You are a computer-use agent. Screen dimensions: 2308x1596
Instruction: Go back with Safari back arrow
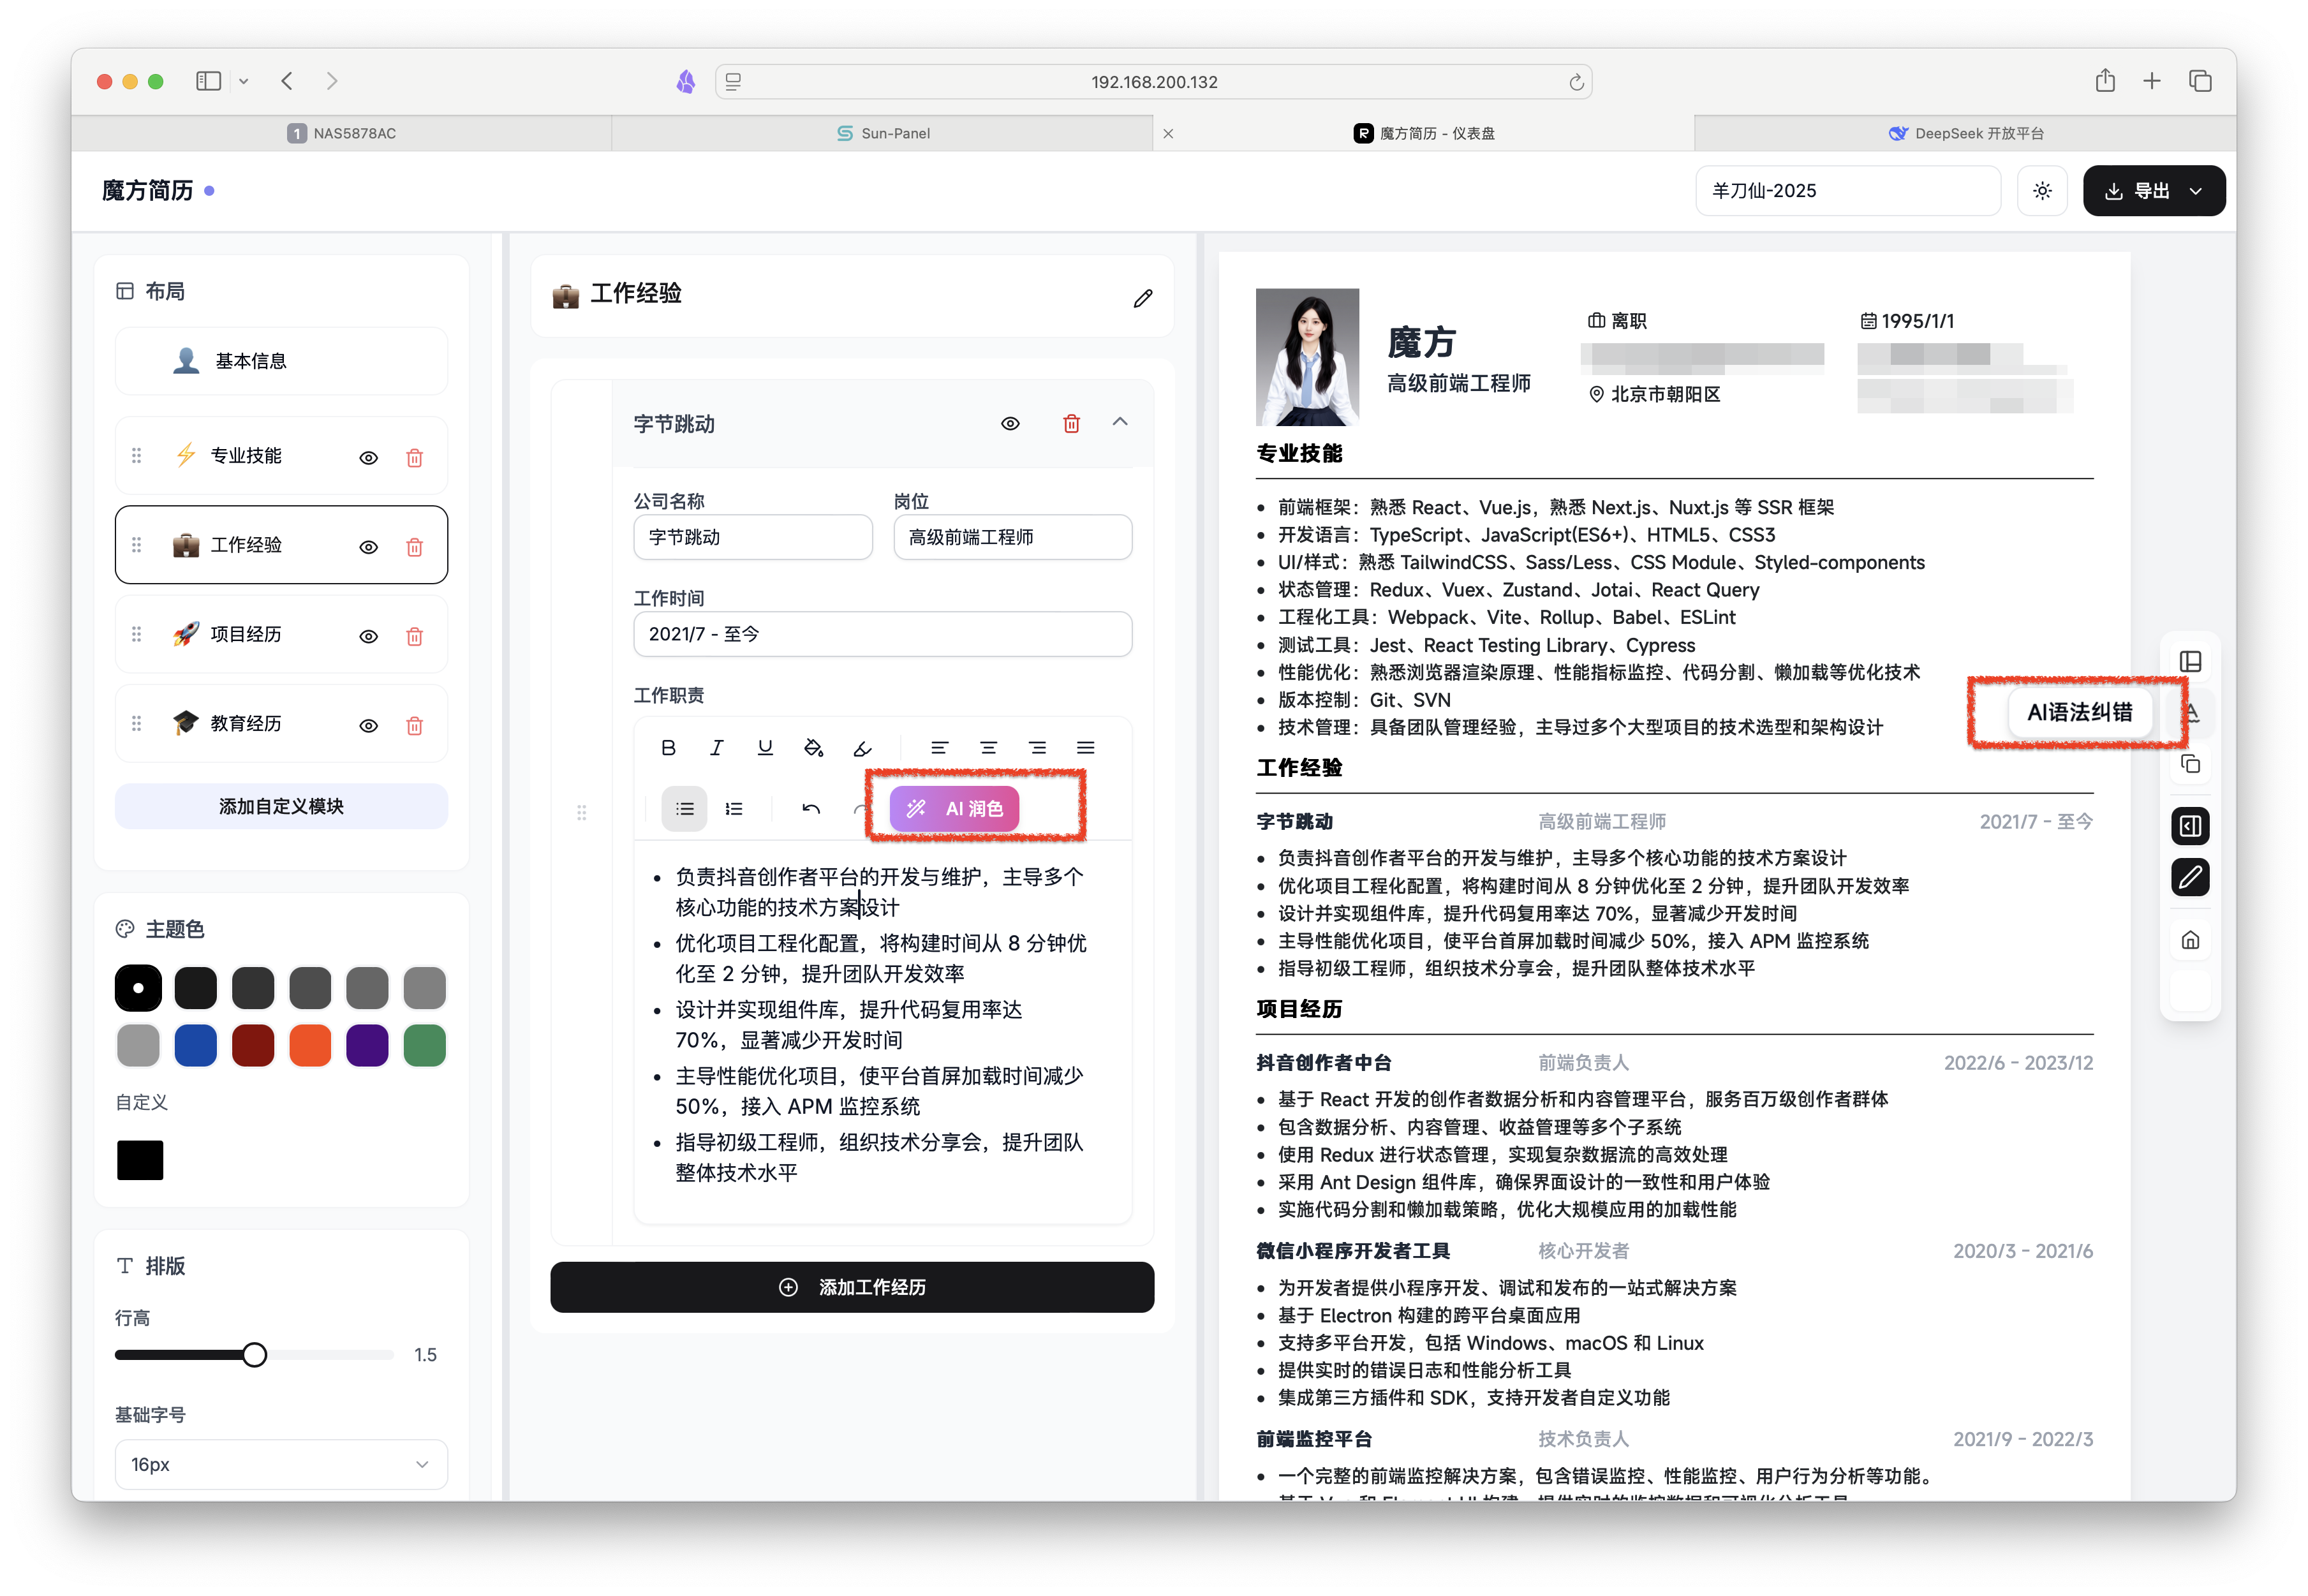(x=287, y=81)
